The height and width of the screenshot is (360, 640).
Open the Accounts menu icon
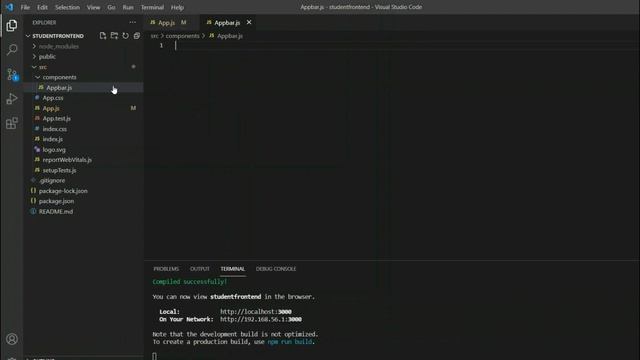tap(12, 339)
